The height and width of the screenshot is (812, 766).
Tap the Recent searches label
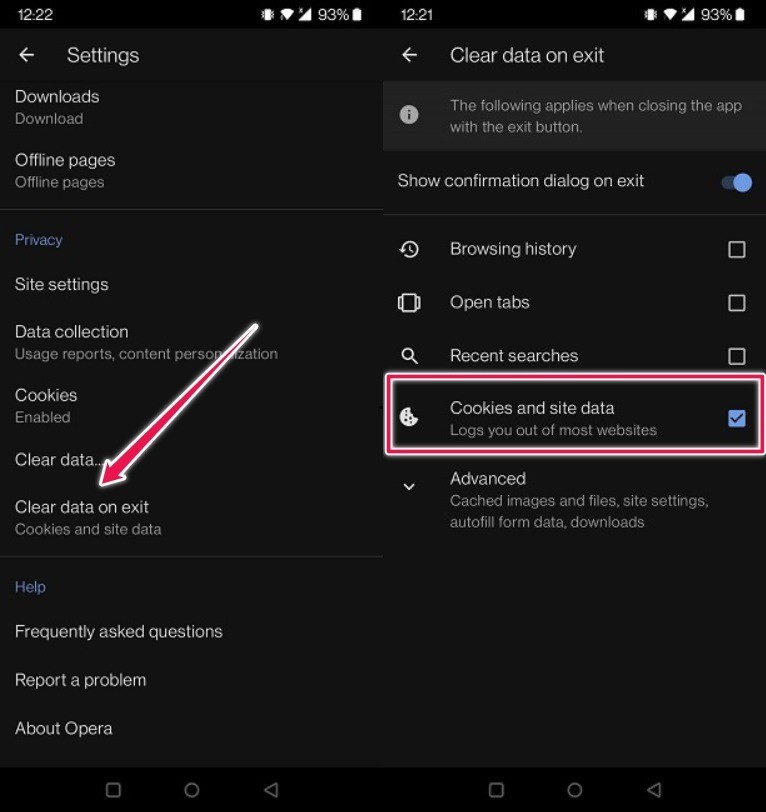514,356
